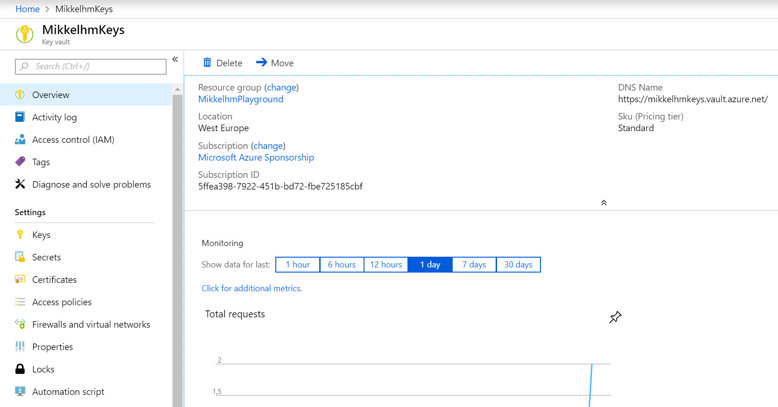
Task: Click for additional metrics link
Action: (252, 288)
